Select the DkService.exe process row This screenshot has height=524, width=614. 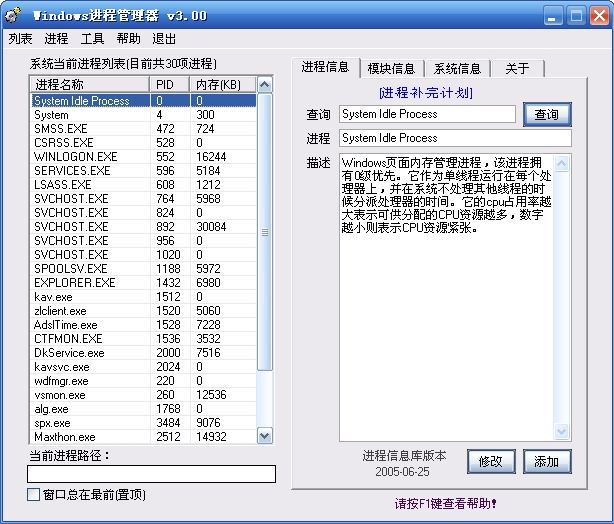[x=144, y=353]
